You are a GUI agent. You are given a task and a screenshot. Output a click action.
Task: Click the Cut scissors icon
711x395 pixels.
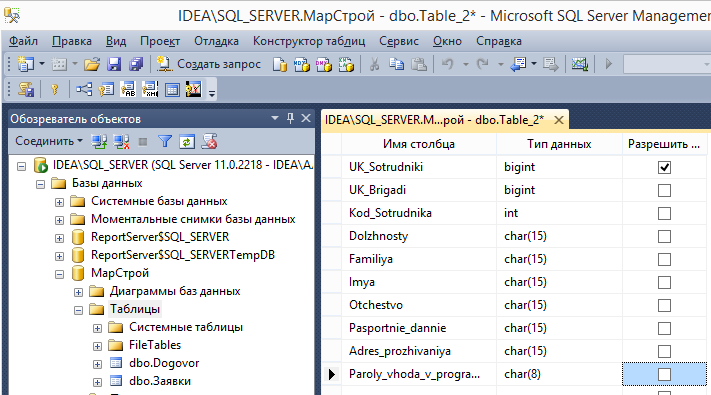click(x=374, y=64)
